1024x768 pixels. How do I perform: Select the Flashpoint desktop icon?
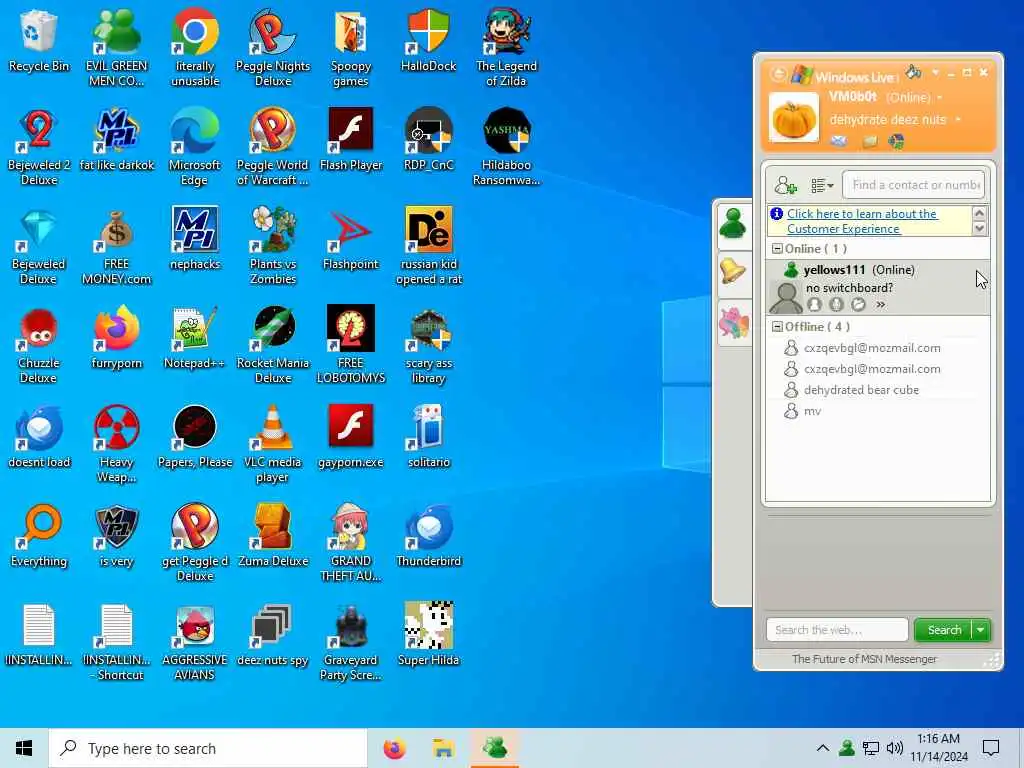(351, 239)
